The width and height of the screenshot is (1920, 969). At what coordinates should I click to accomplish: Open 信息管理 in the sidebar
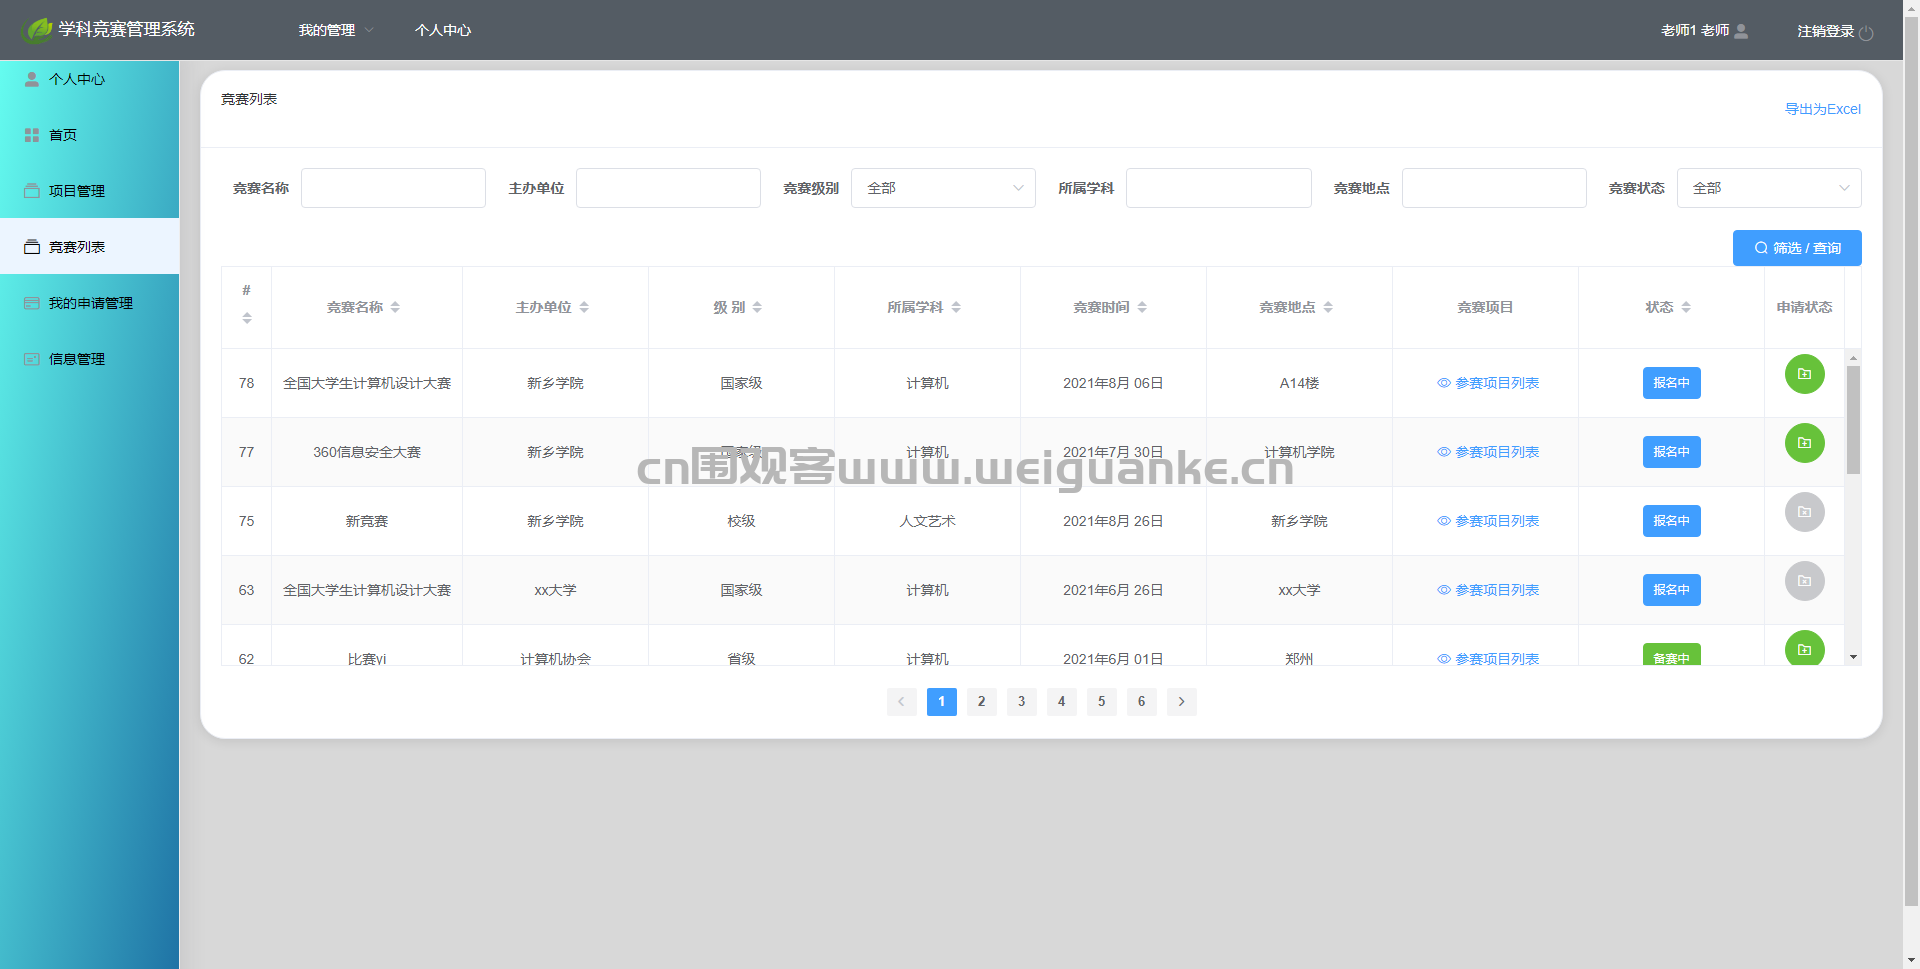89,359
